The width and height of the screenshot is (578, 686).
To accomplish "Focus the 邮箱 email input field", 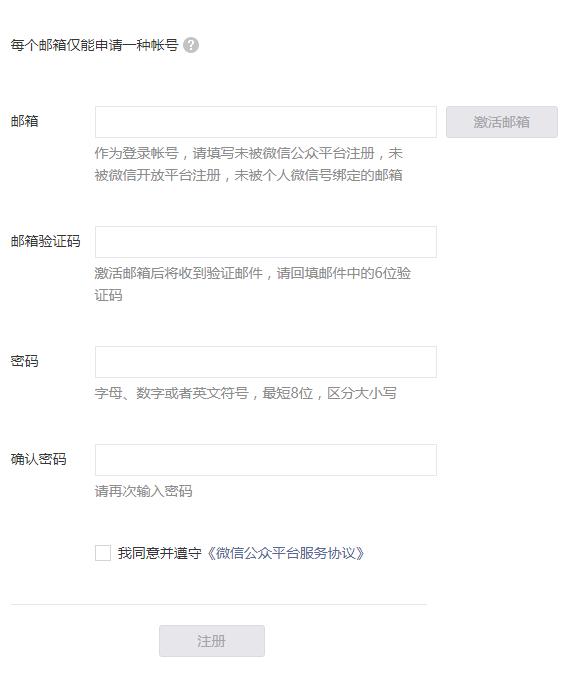I will [x=266, y=122].
